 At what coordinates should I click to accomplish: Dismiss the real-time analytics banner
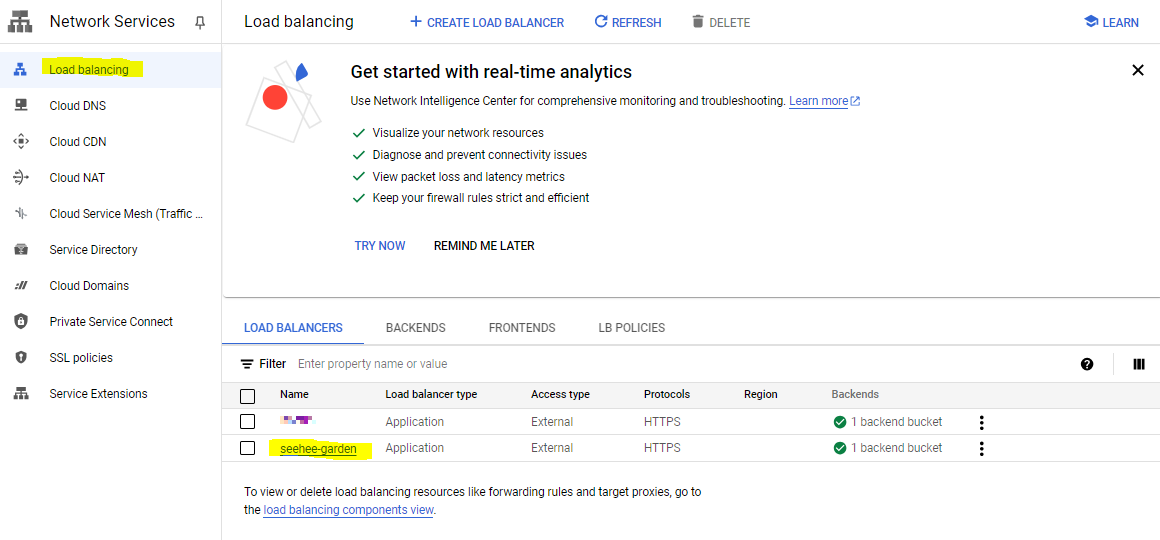[x=1138, y=70]
